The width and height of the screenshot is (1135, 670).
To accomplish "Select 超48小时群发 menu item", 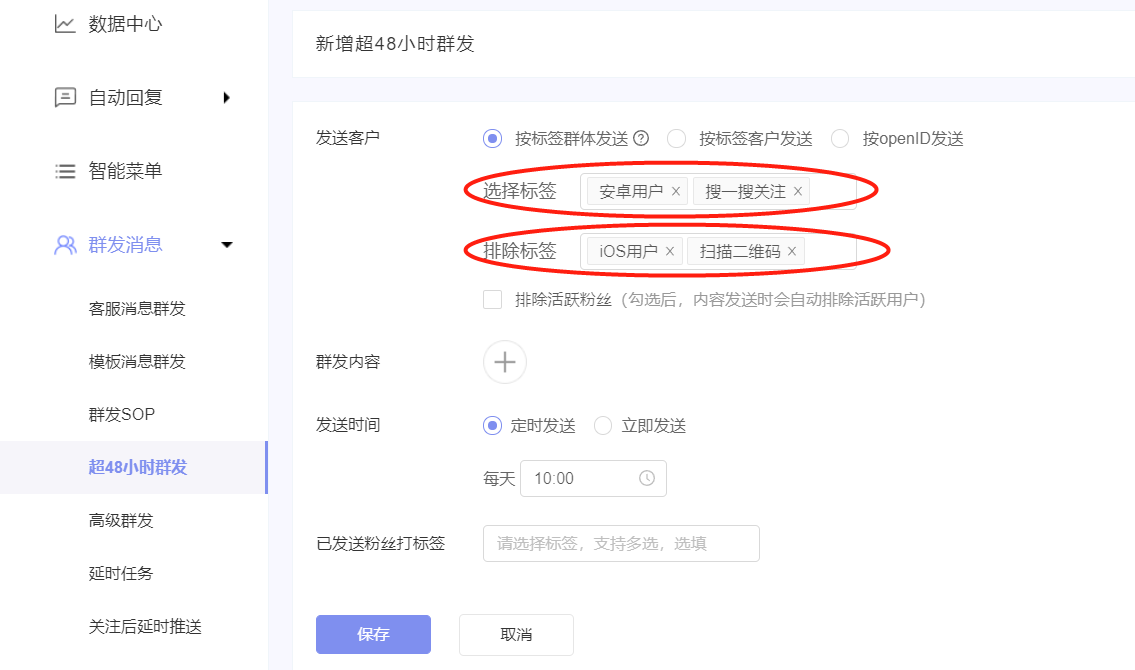I will (x=134, y=467).
